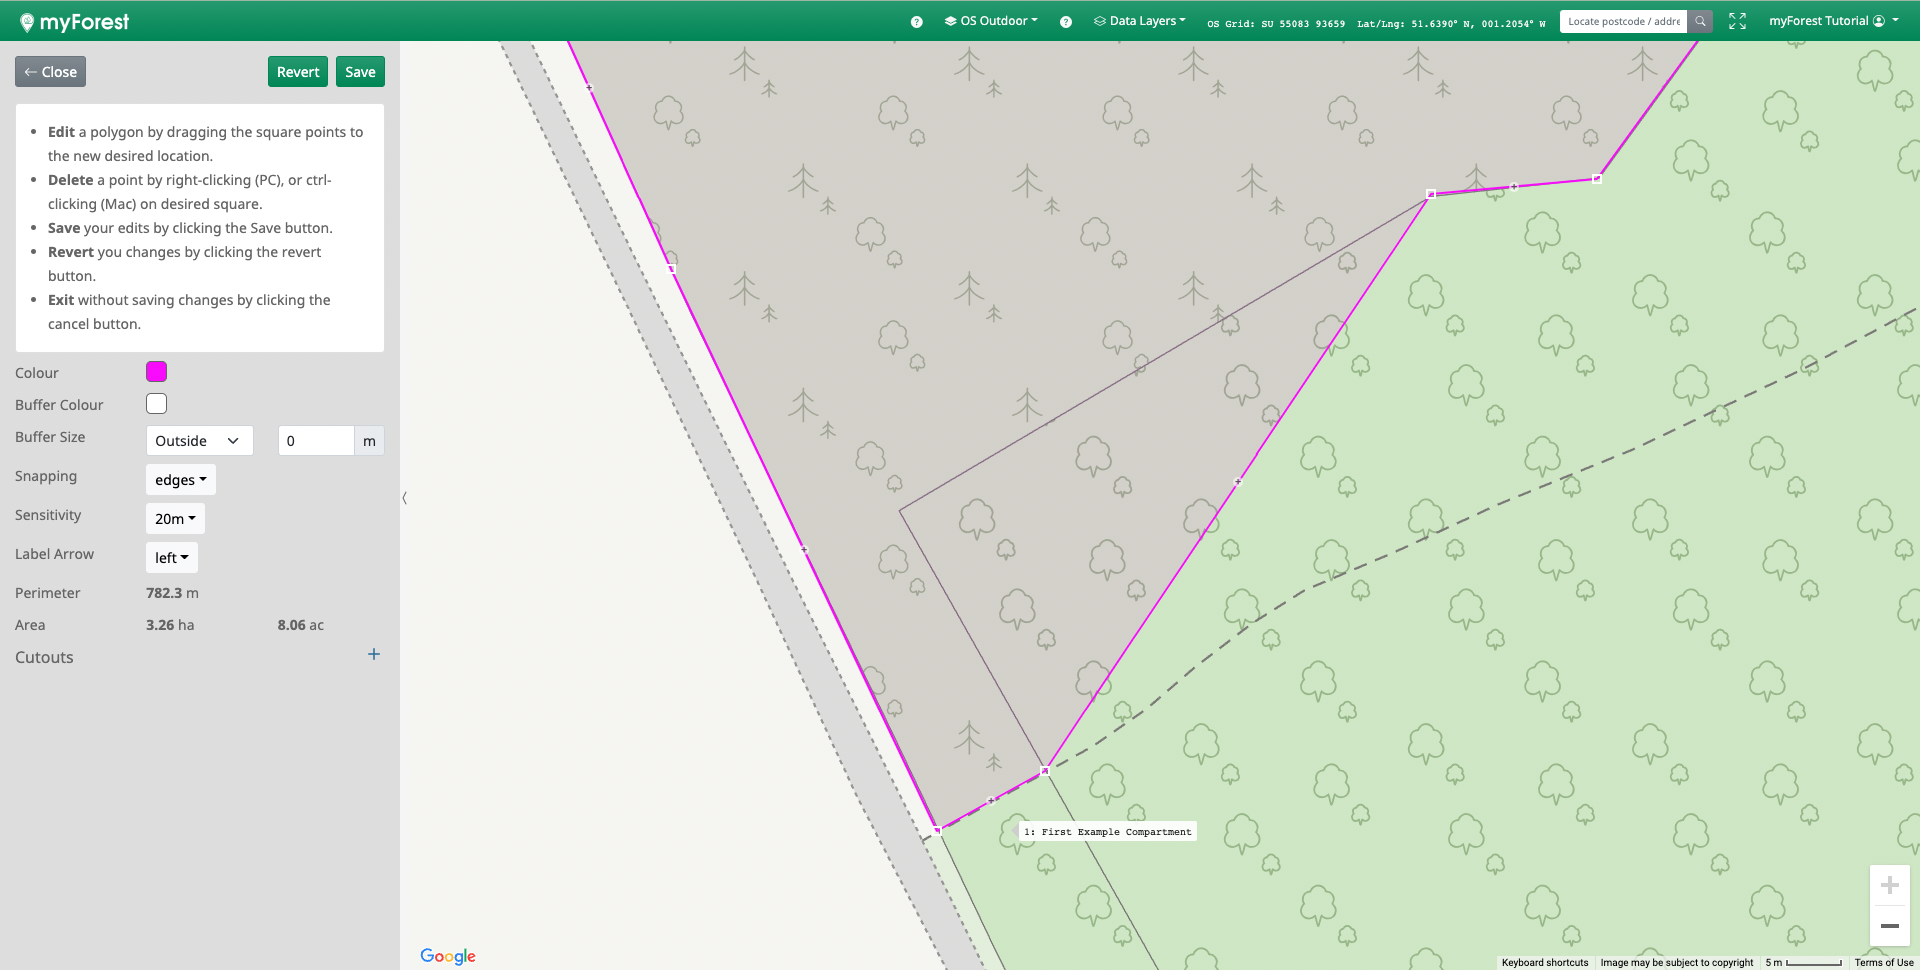The width and height of the screenshot is (1920, 970).
Task: Click the Save button
Action: click(x=360, y=72)
